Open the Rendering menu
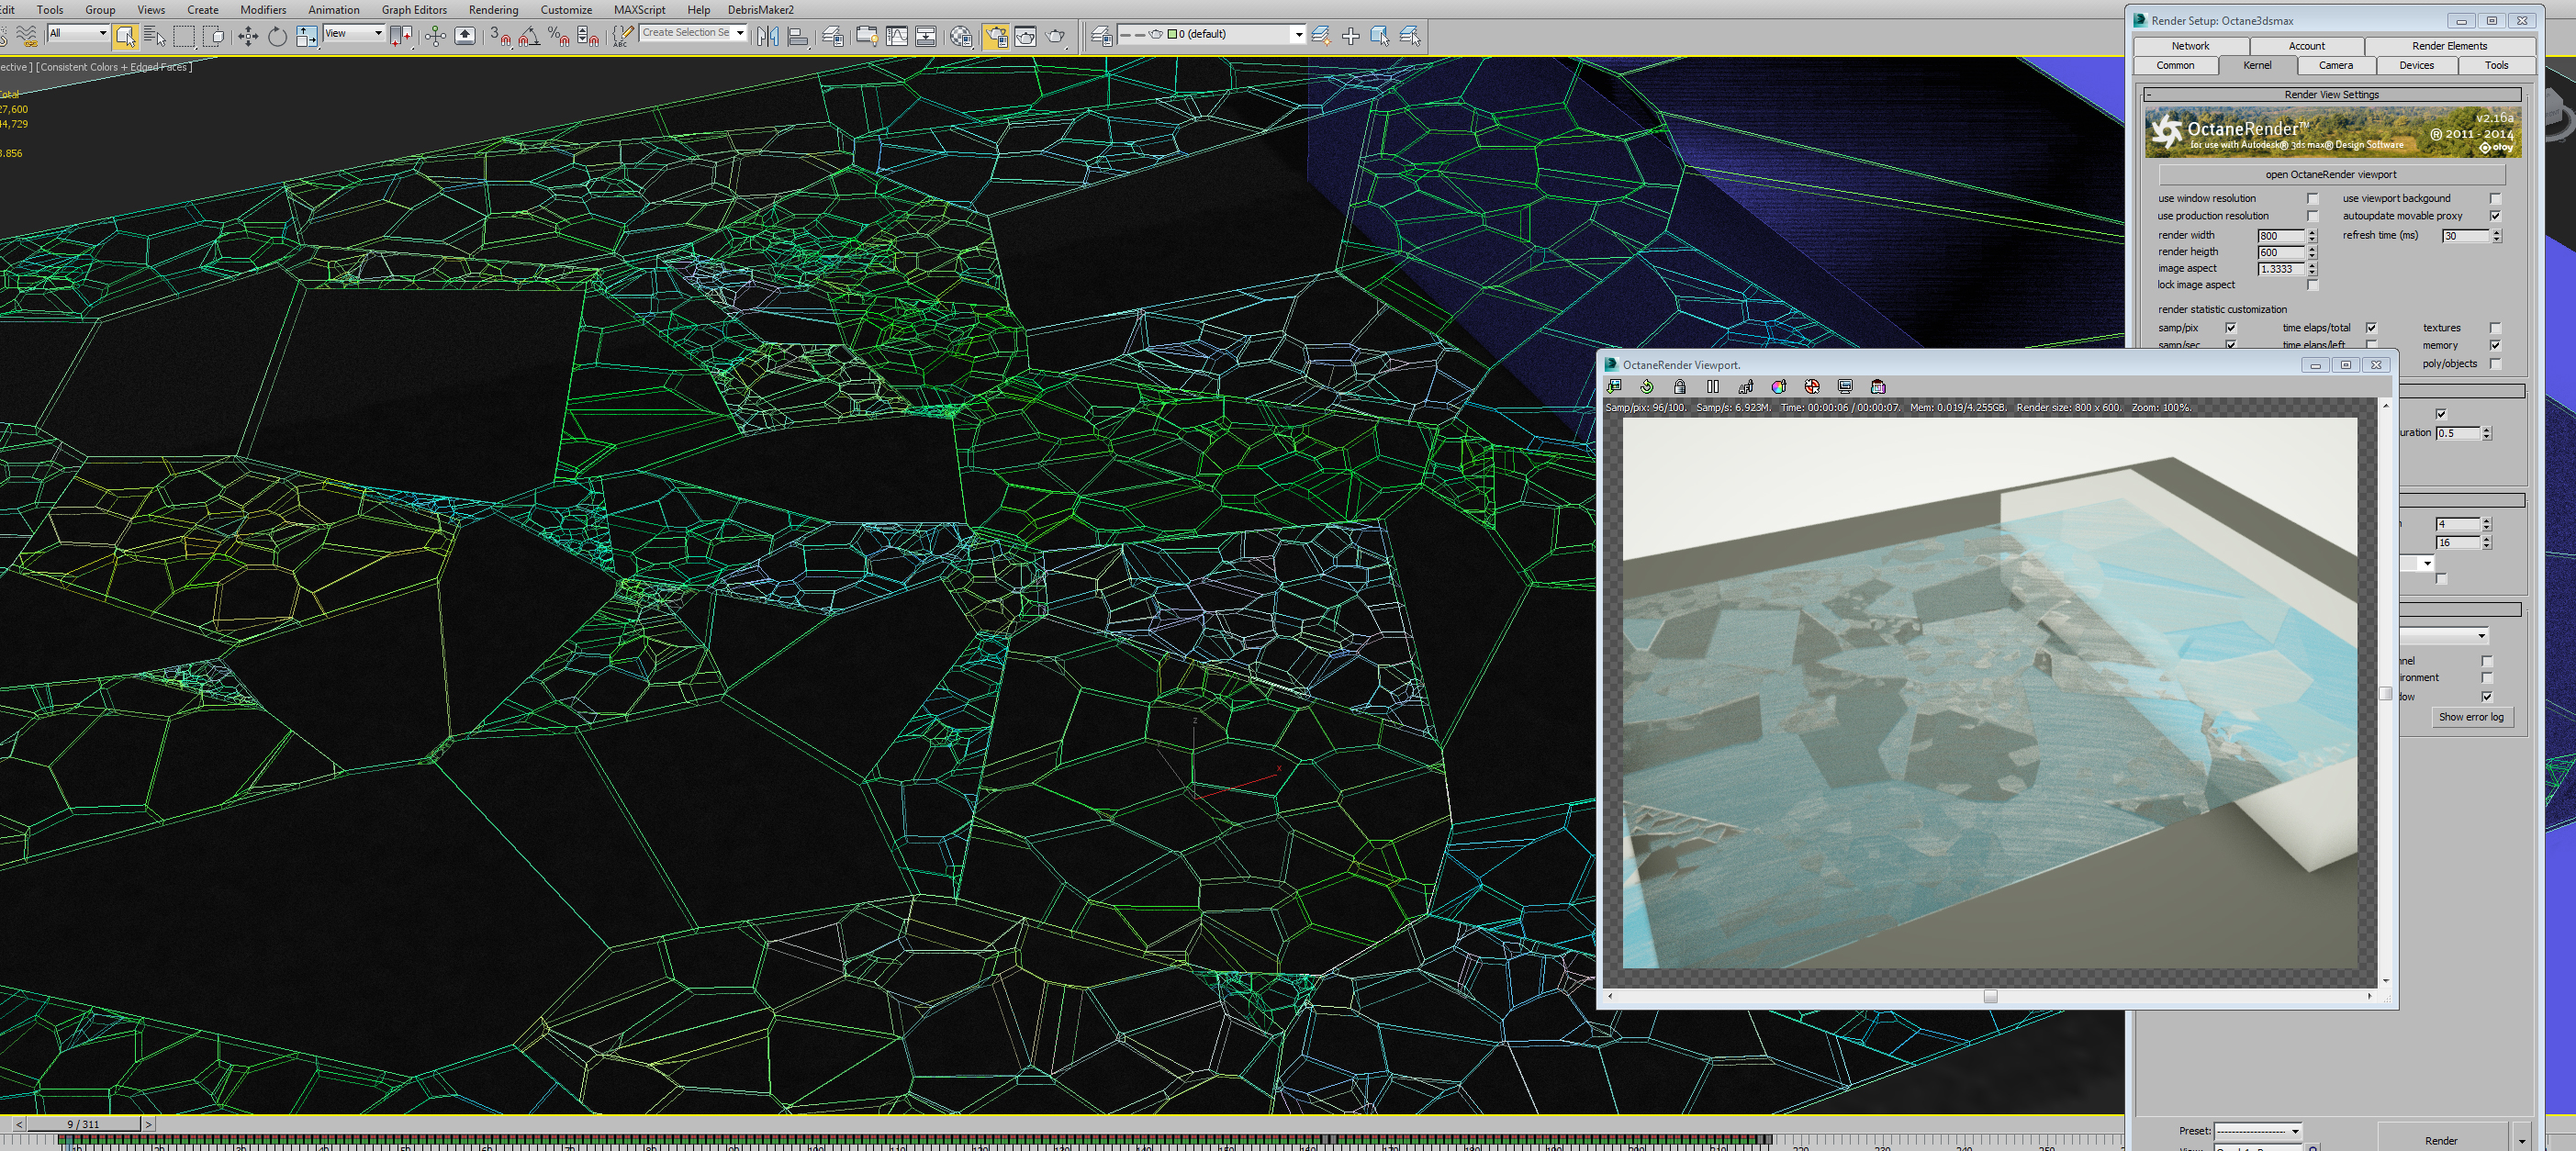The width and height of the screenshot is (2576, 1151). pos(493,10)
